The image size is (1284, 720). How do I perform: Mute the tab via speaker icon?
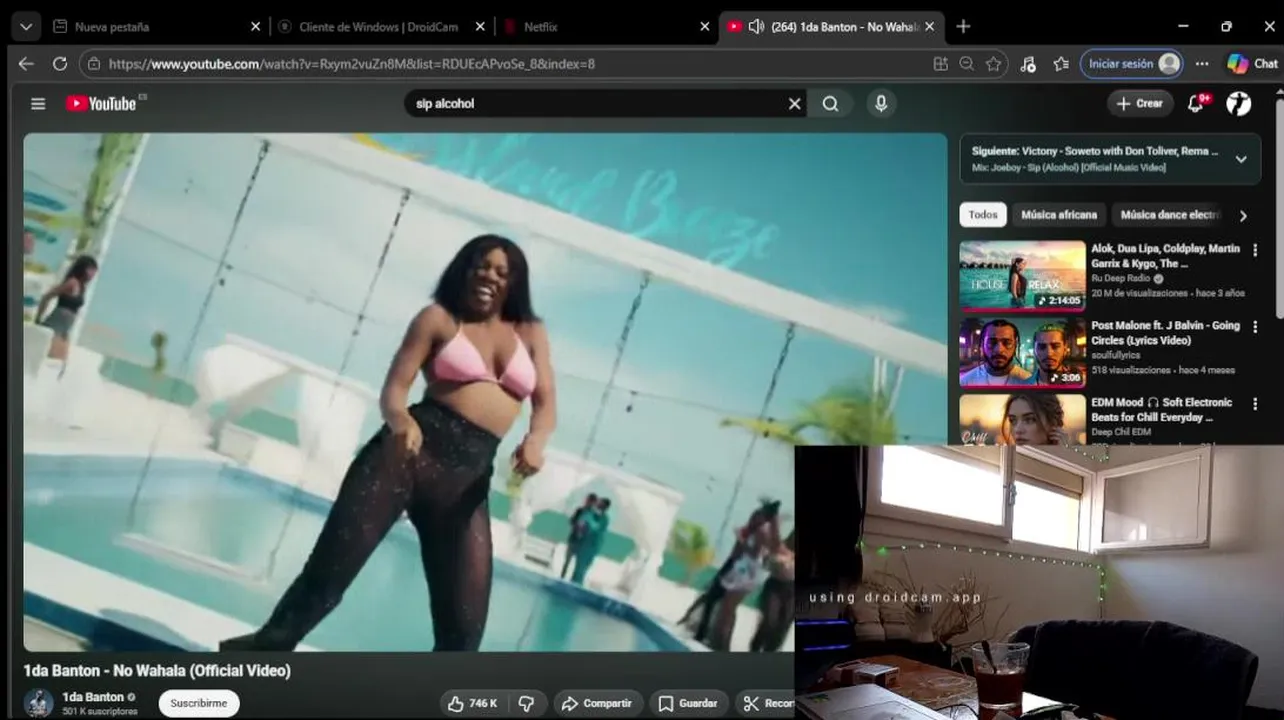(x=756, y=27)
